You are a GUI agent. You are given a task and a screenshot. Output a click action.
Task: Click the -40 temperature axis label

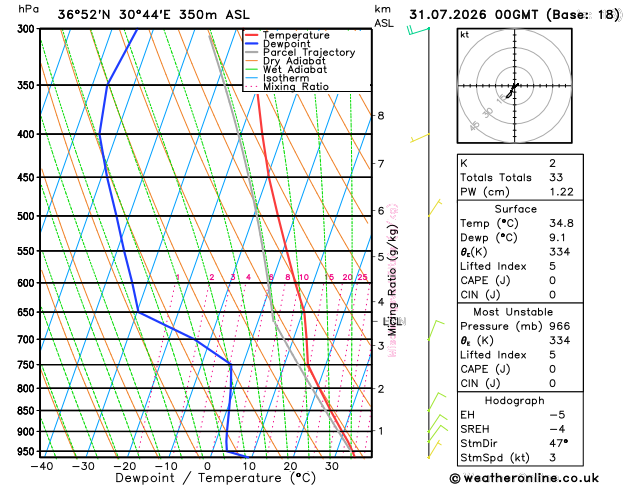(x=42, y=466)
